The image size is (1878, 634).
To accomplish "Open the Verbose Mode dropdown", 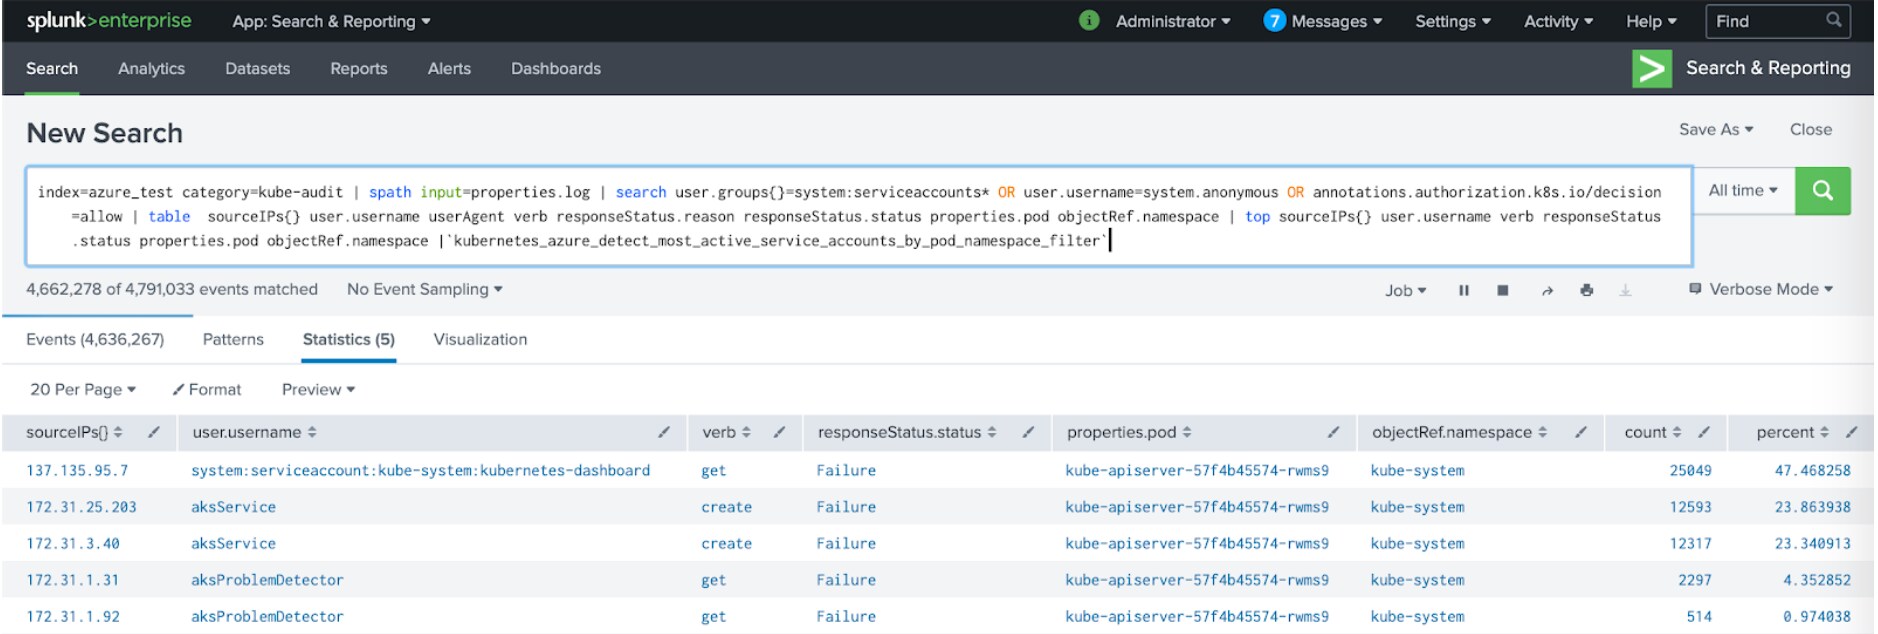I will tap(1761, 289).
